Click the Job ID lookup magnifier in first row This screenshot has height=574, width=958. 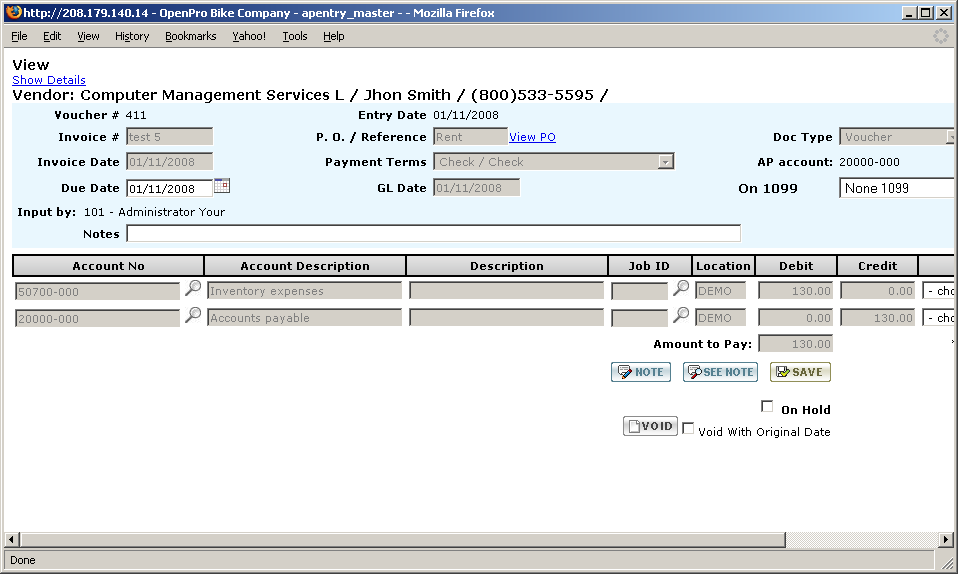point(681,289)
